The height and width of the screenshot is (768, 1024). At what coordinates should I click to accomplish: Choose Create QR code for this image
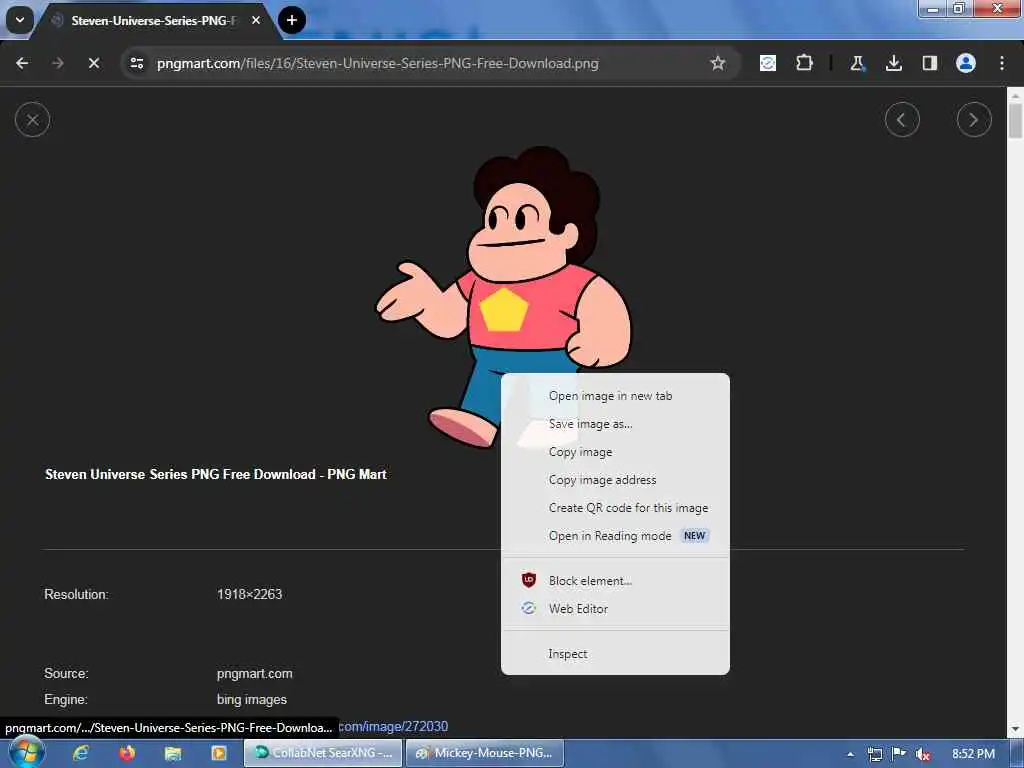(615, 508)
